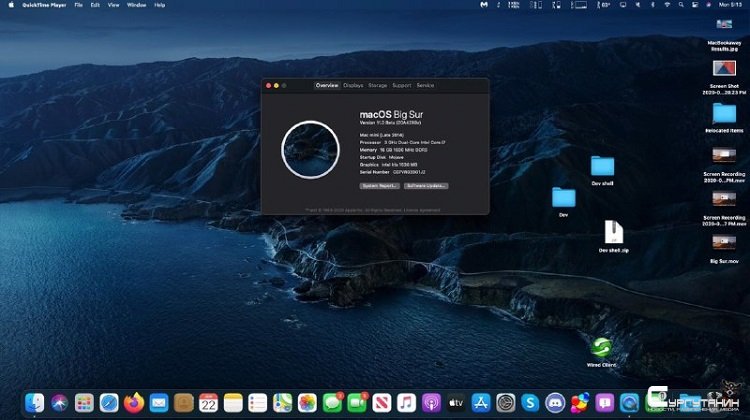
Task: Open Podcasts from the dock
Action: coord(431,403)
